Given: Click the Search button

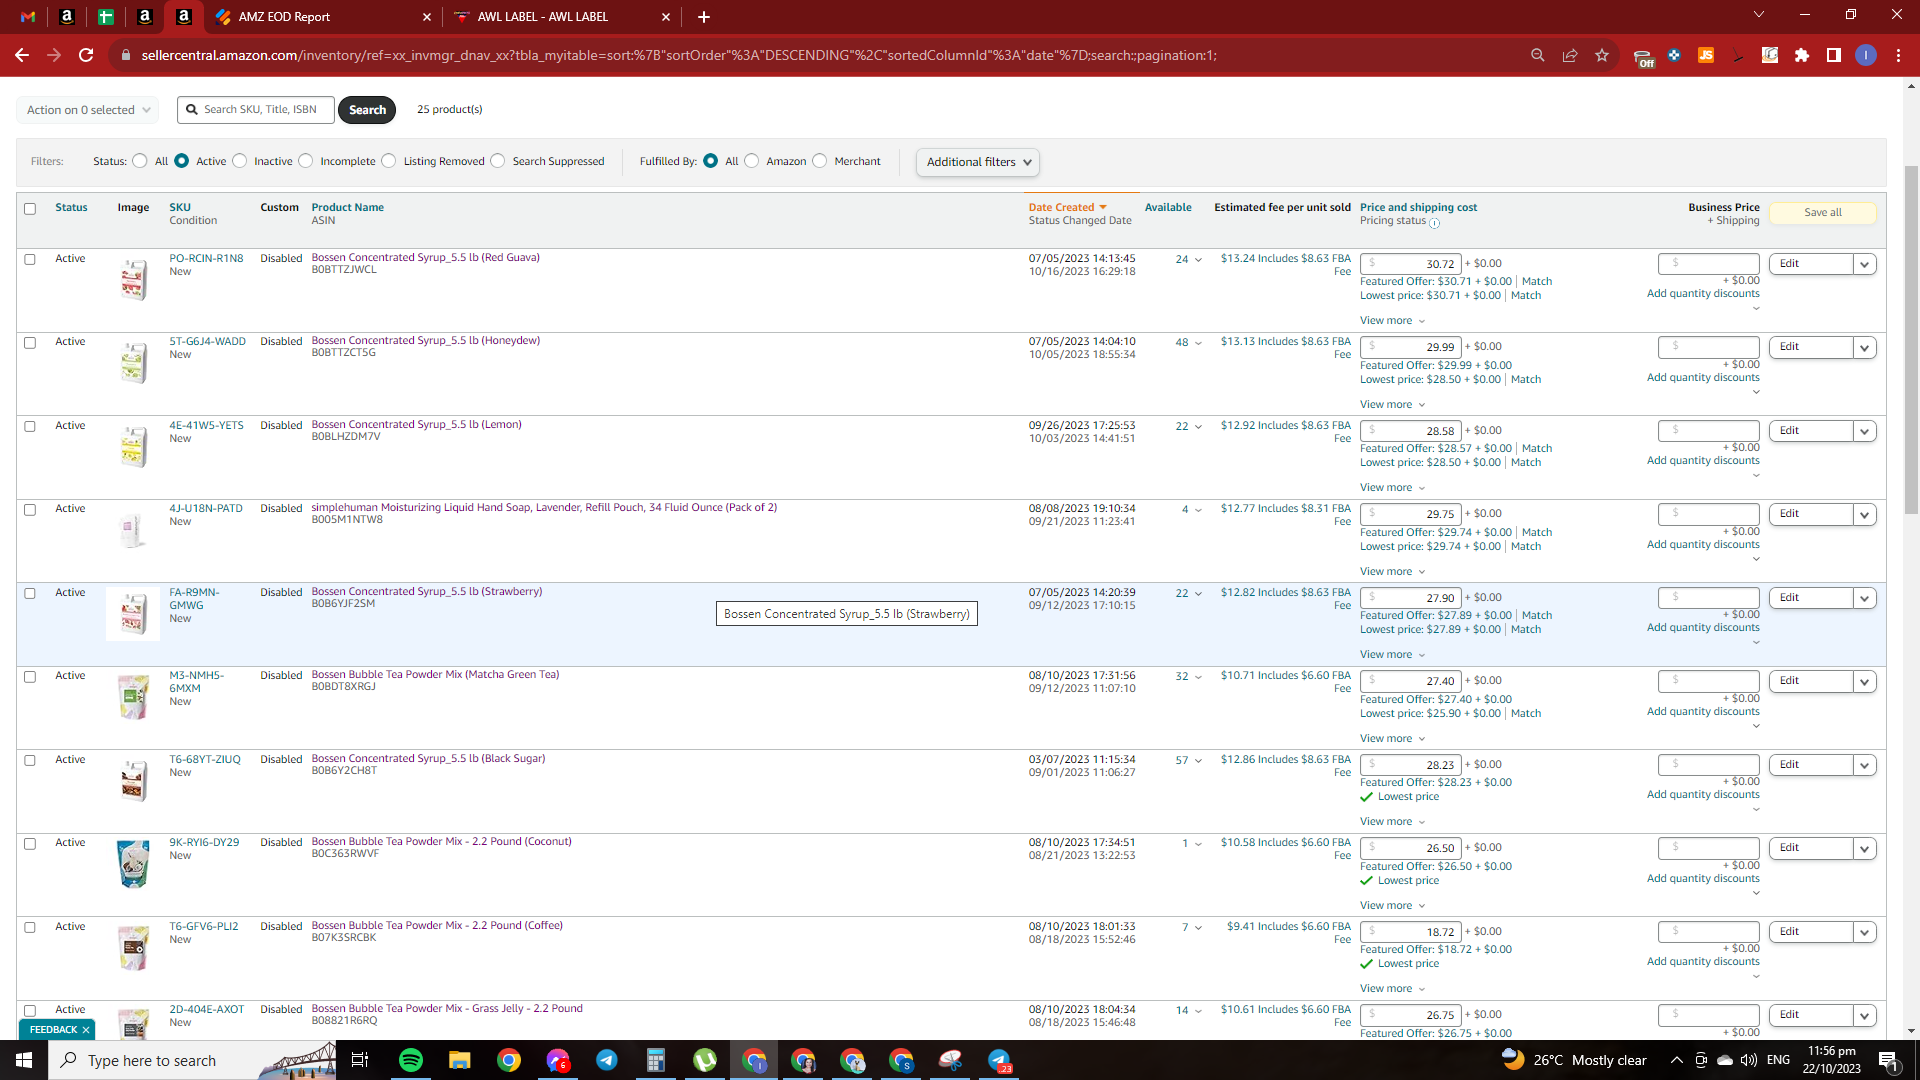Looking at the screenshot, I should 367,110.
